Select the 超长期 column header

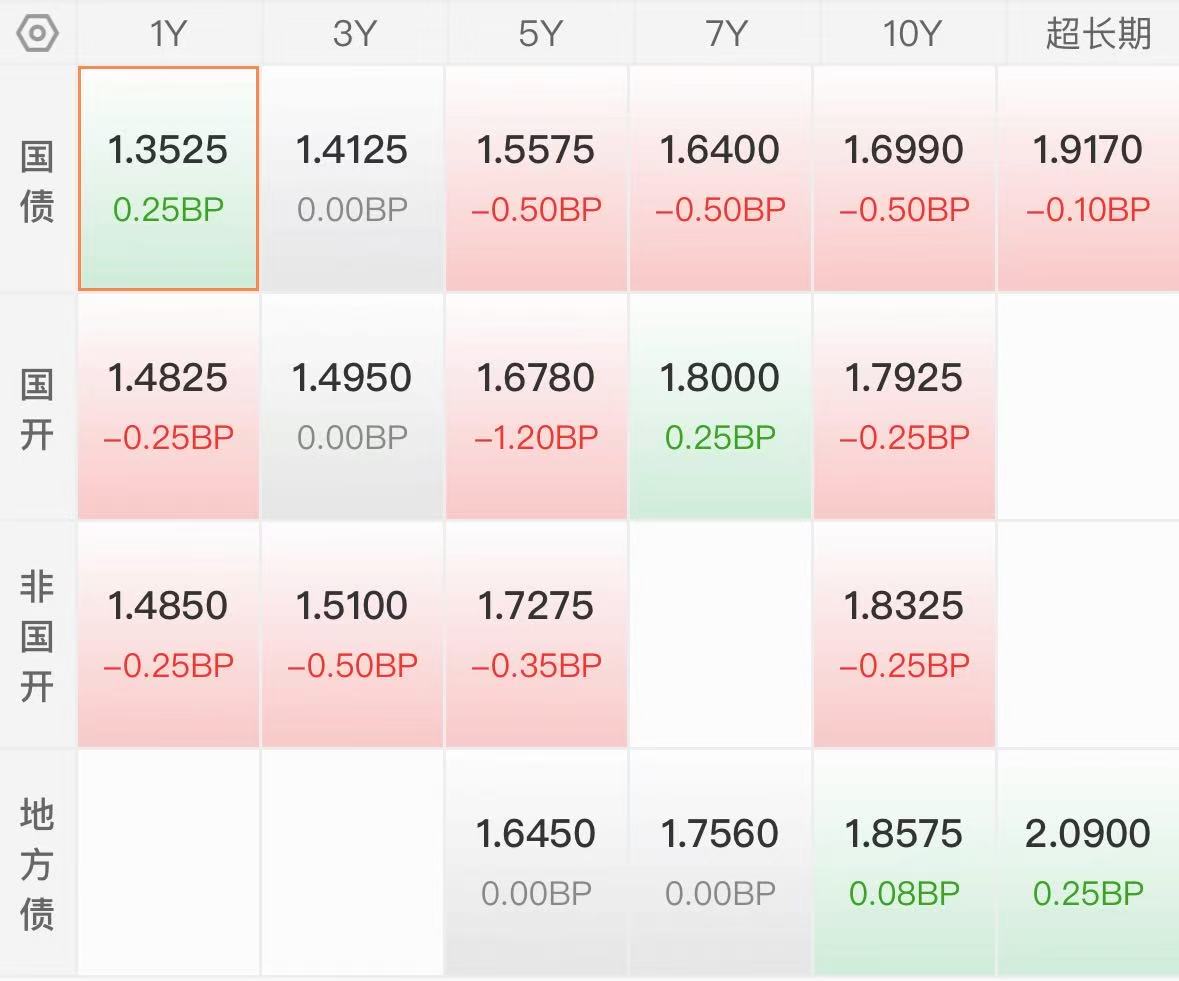coord(1098,34)
